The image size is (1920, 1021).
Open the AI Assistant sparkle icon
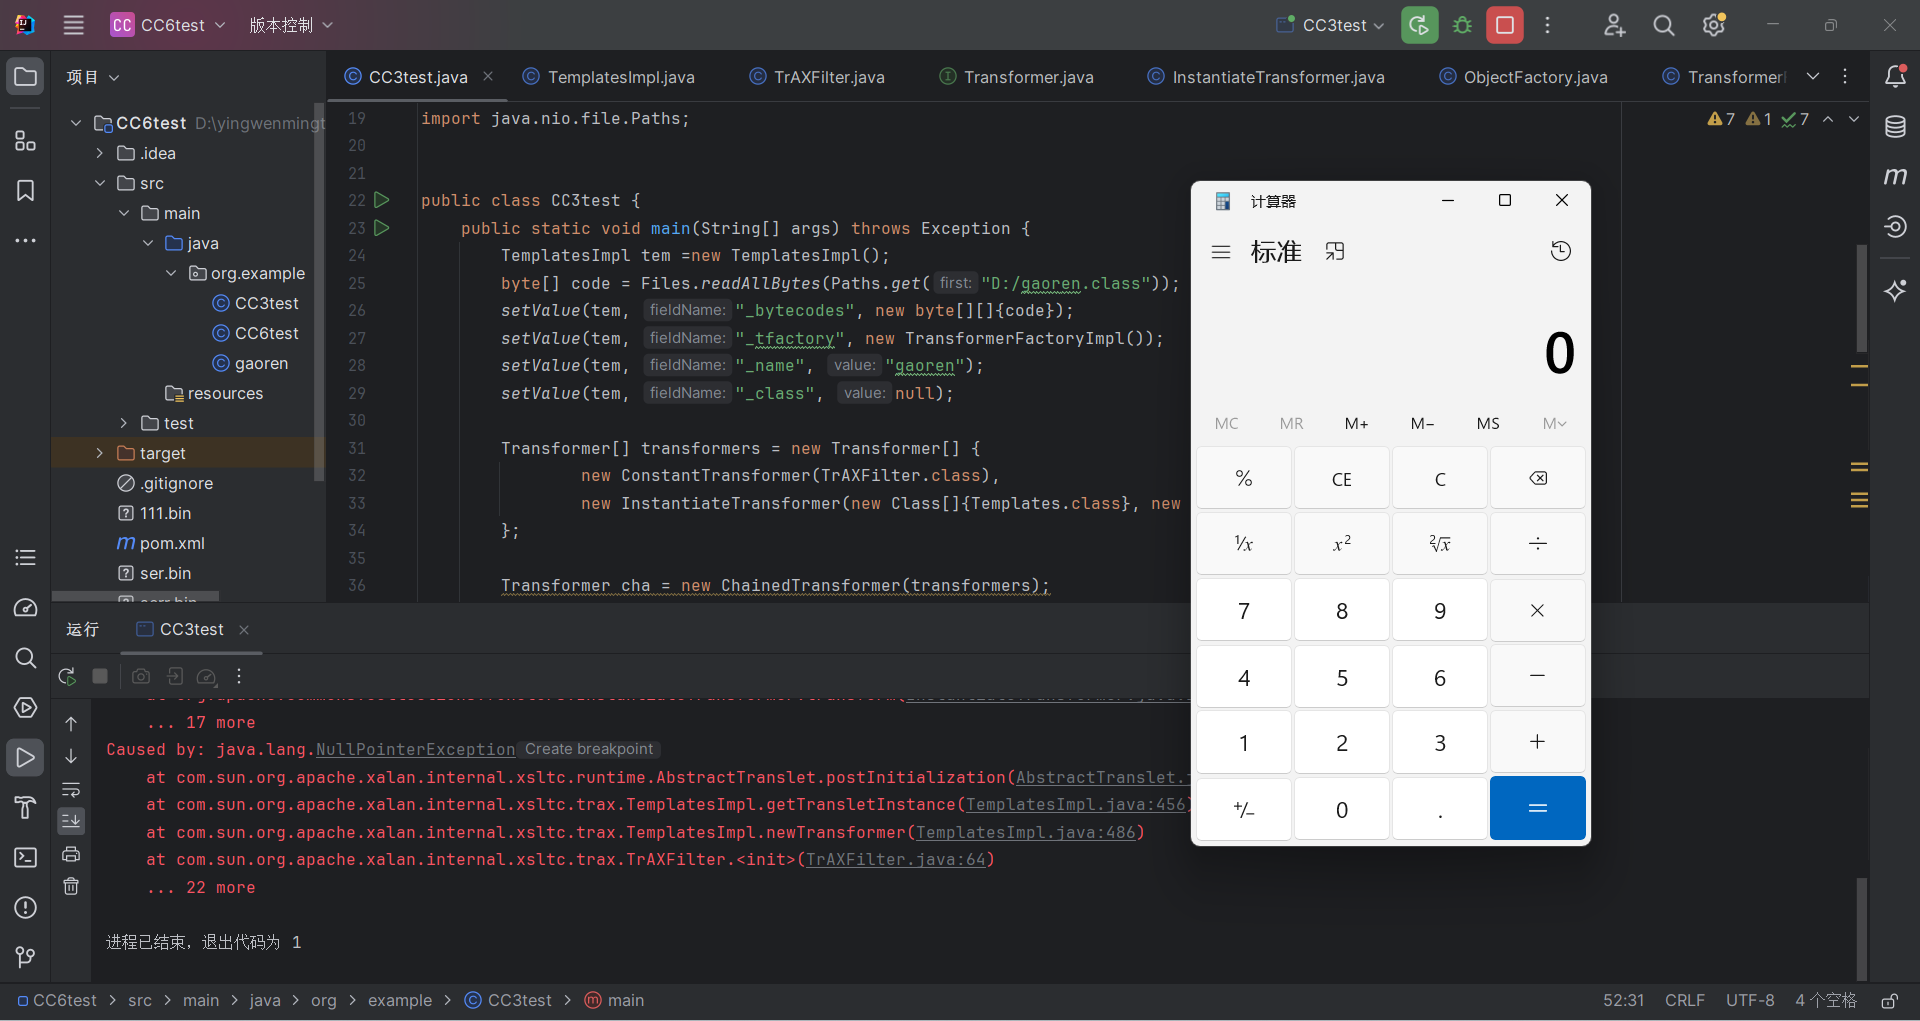click(1895, 291)
